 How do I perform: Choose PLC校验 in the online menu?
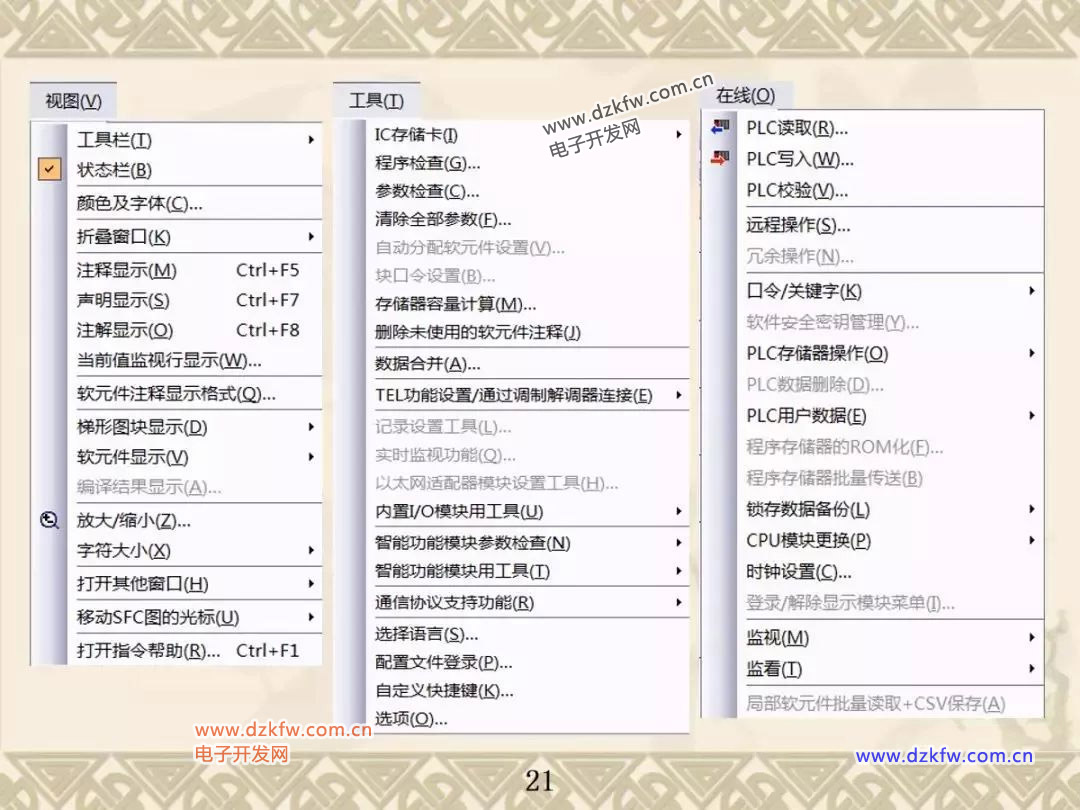click(797, 190)
